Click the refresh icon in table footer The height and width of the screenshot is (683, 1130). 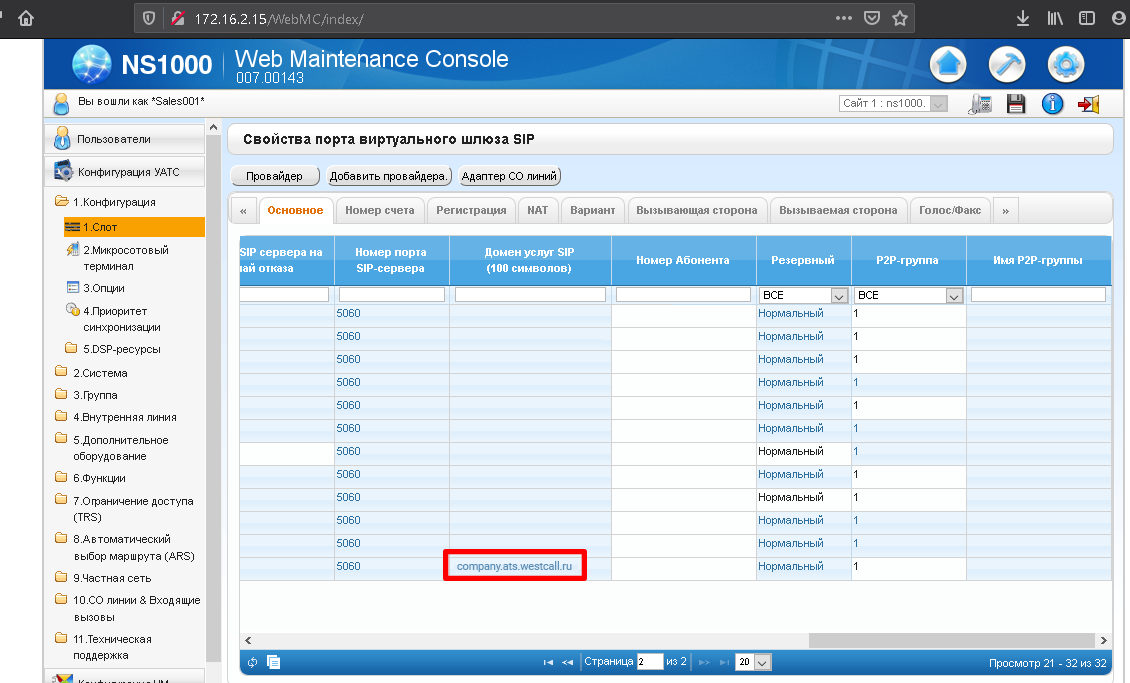pos(252,662)
